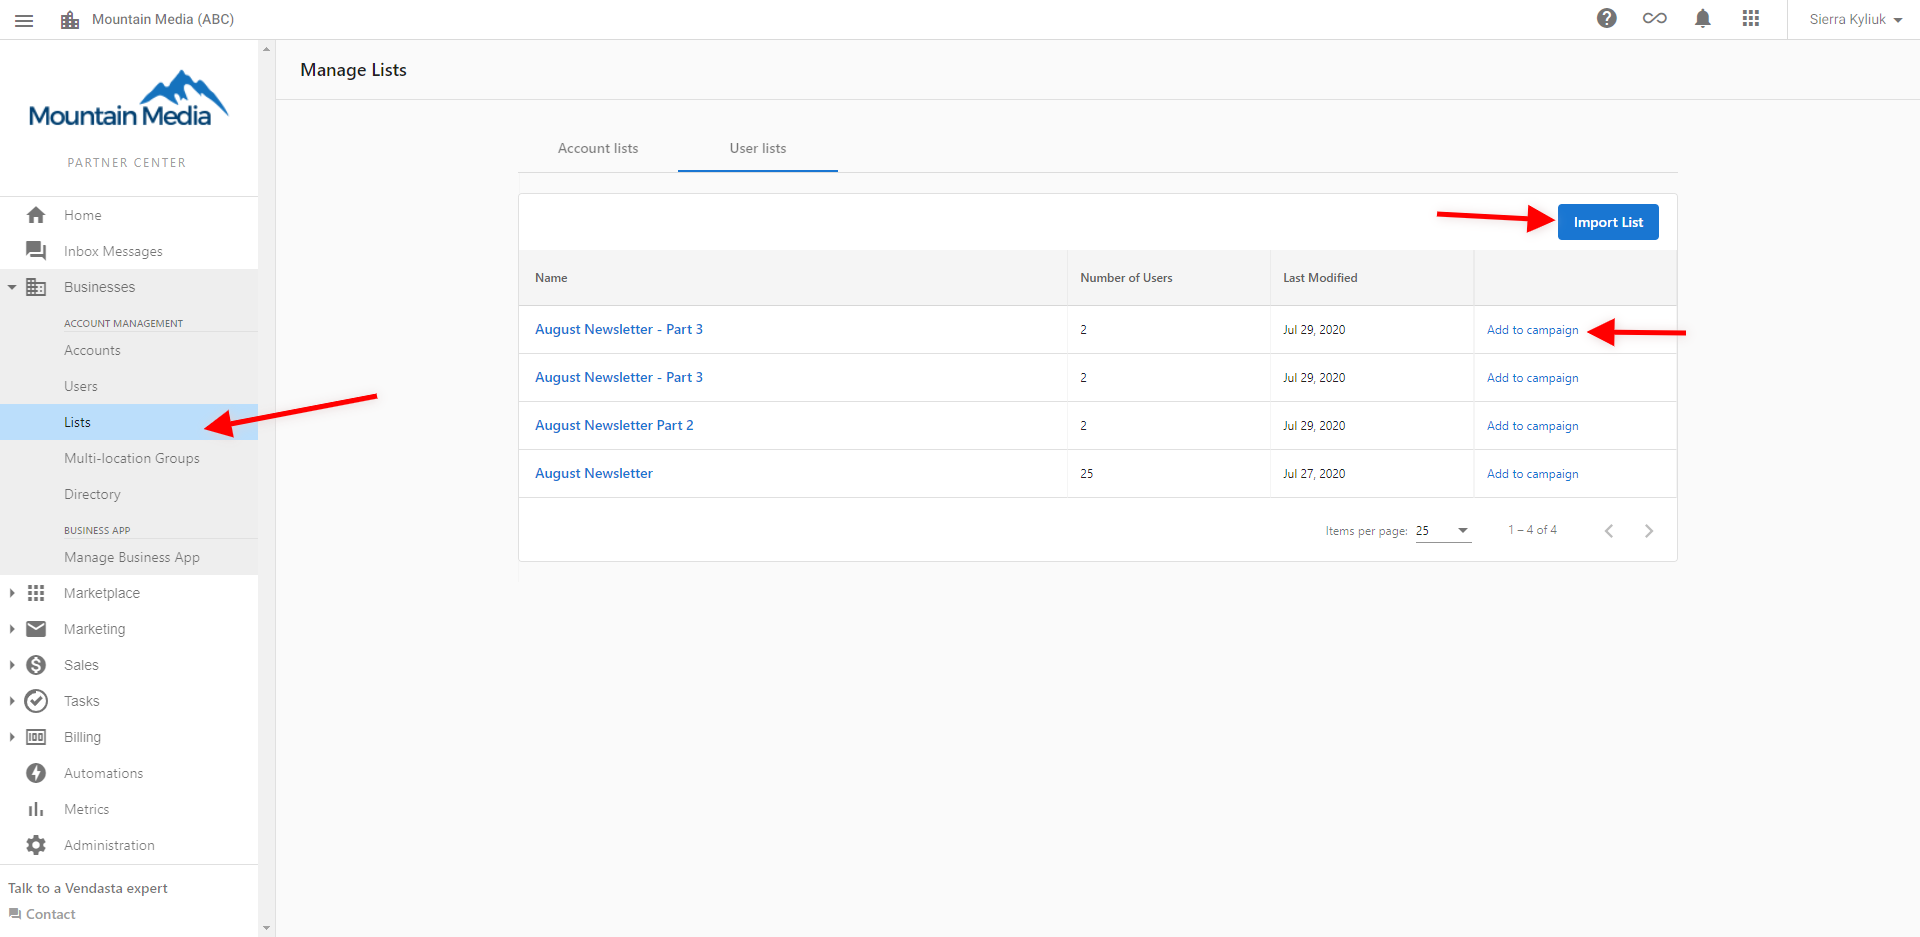Collapse the Businesses section arrow
Viewport: 1920px width, 937px height.
(x=12, y=287)
